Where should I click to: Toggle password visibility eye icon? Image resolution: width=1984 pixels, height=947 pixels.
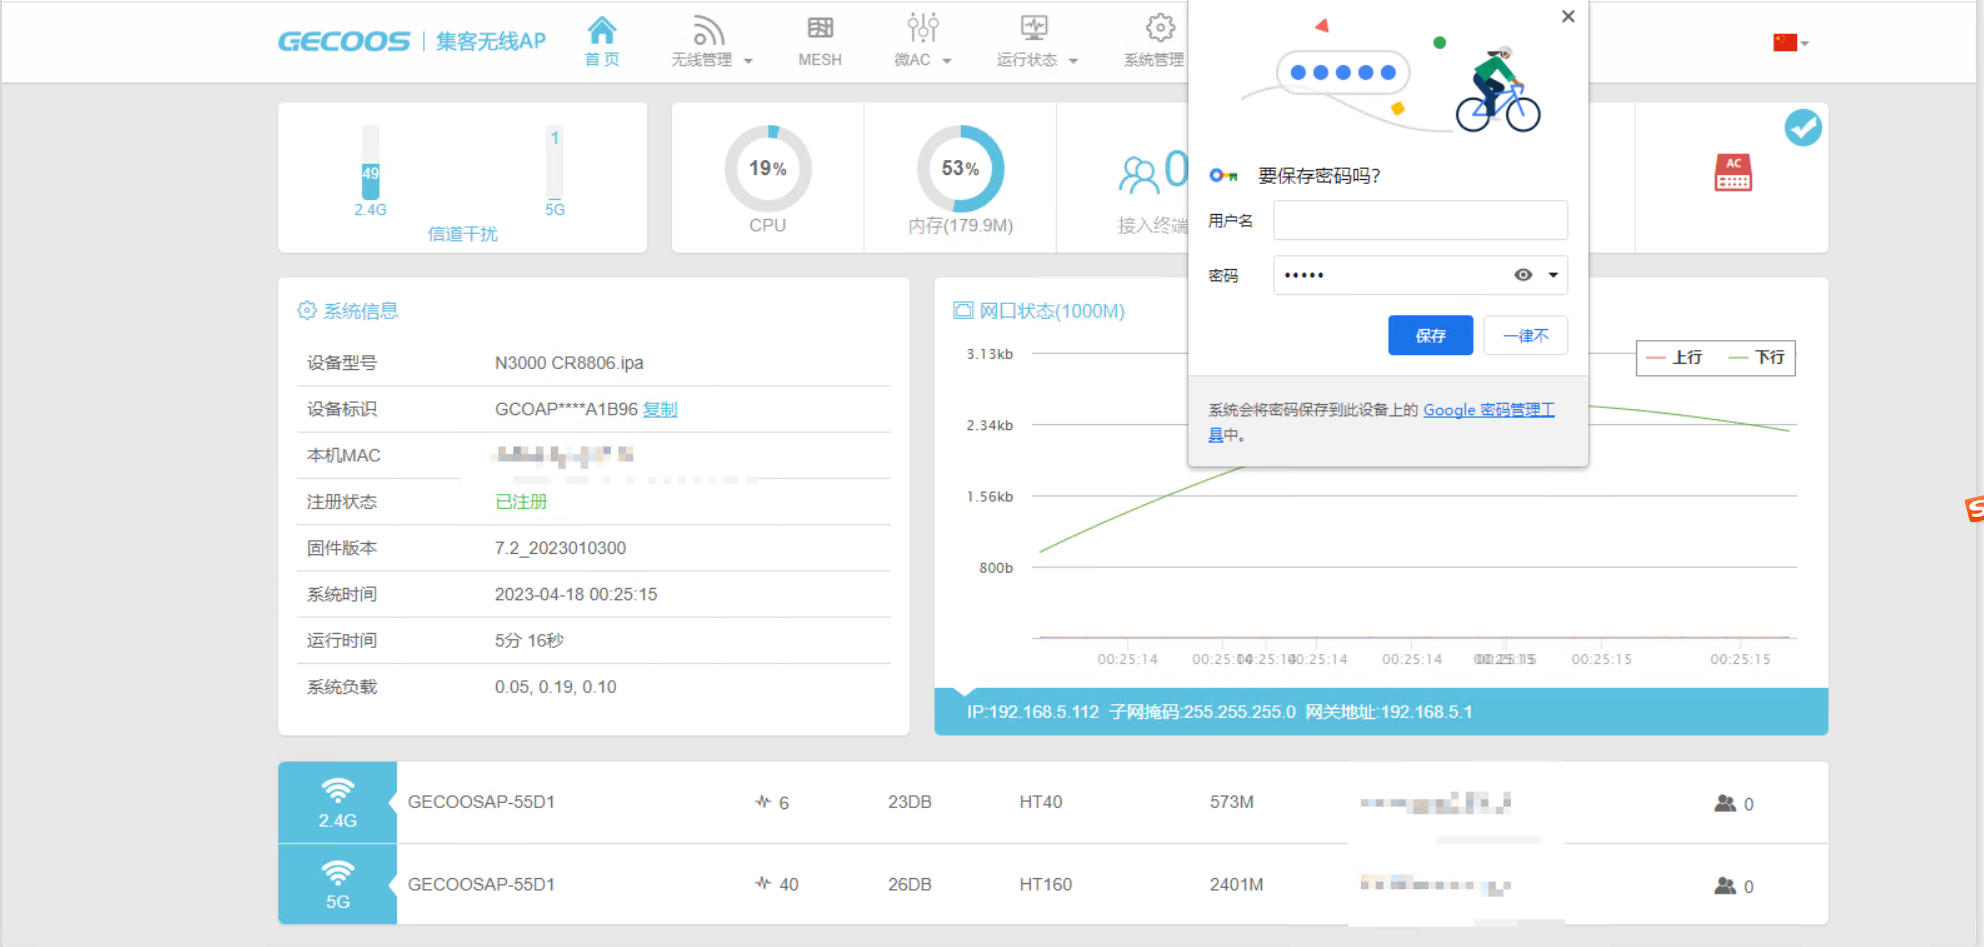tap(1523, 275)
